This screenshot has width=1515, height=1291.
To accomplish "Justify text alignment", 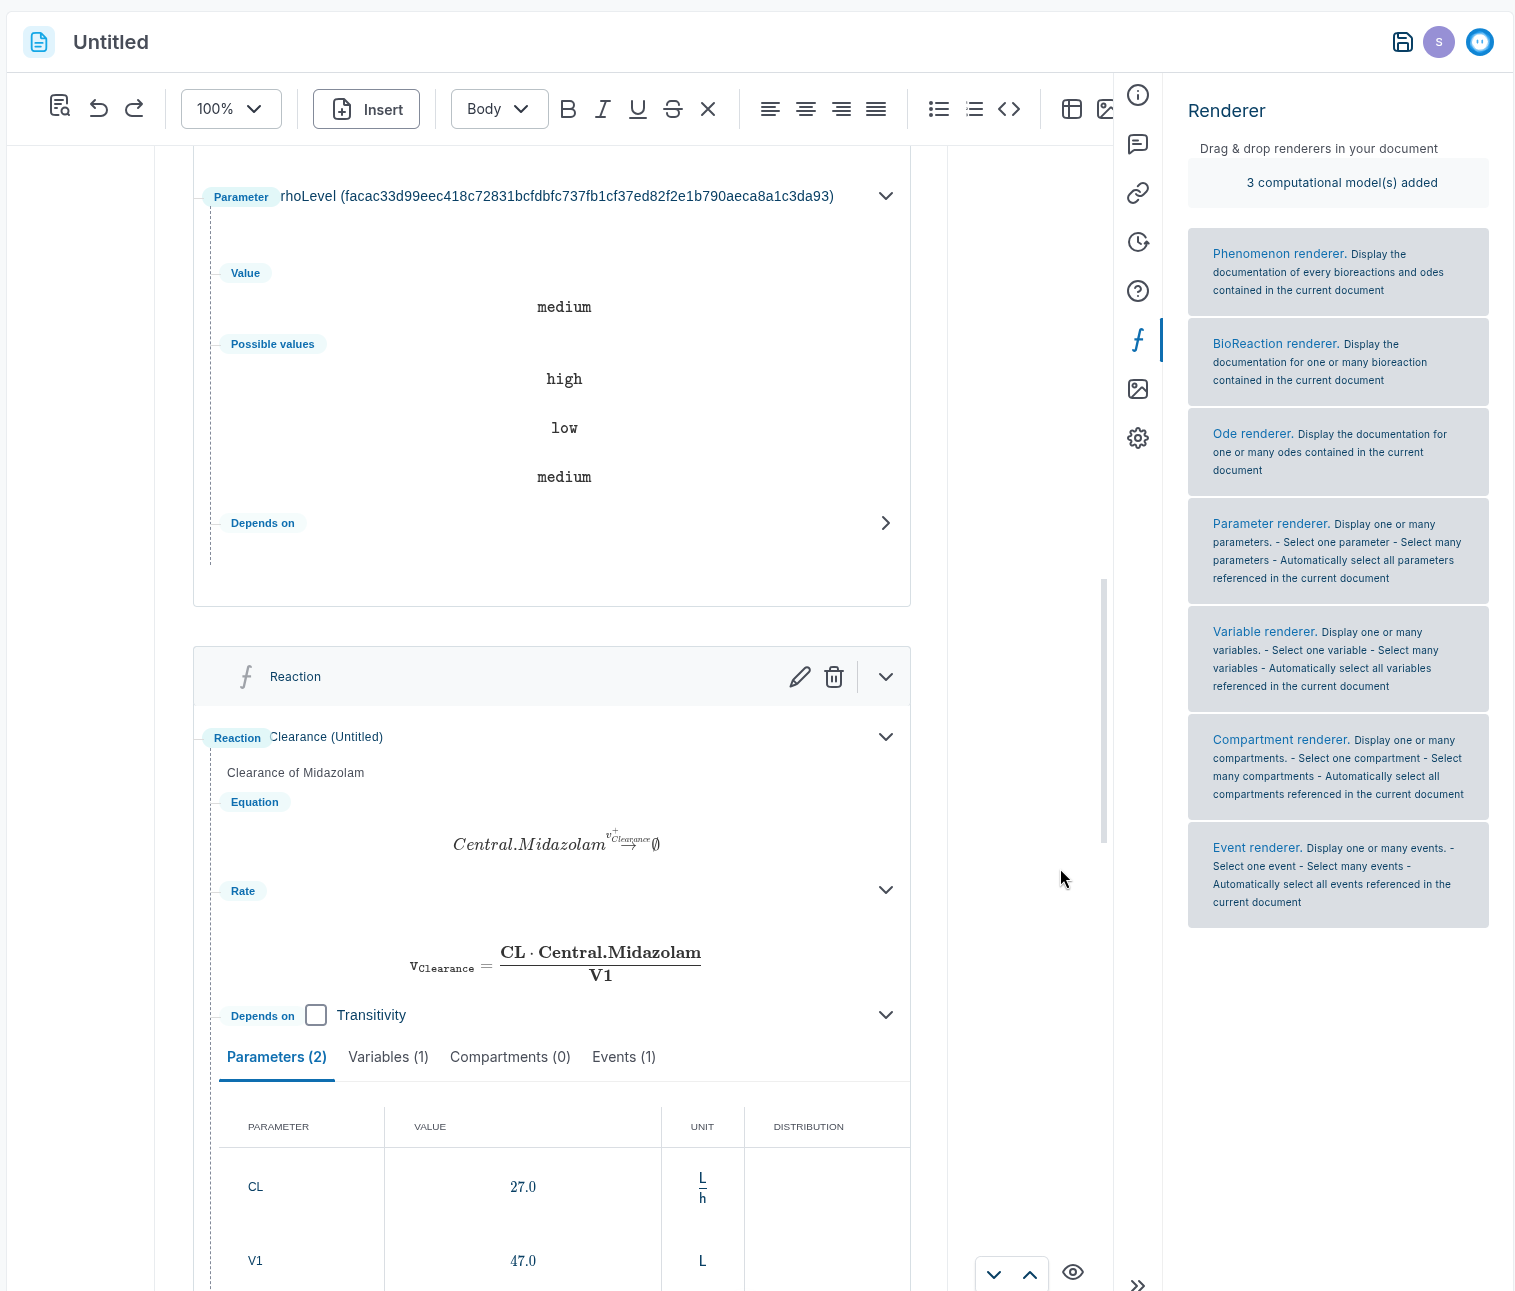I will pyautogui.click(x=876, y=109).
